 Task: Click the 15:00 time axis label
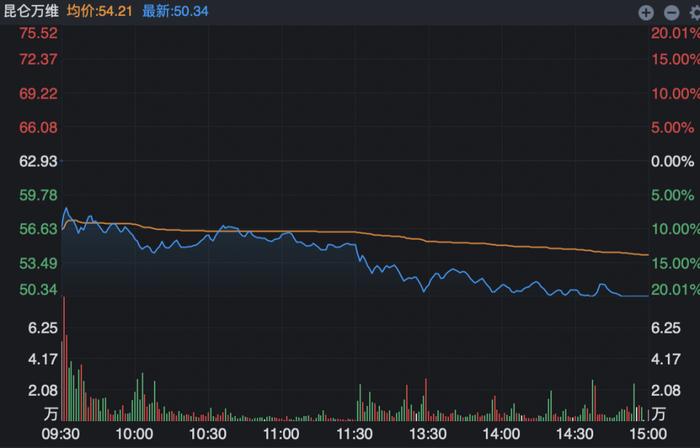(648, 434)
